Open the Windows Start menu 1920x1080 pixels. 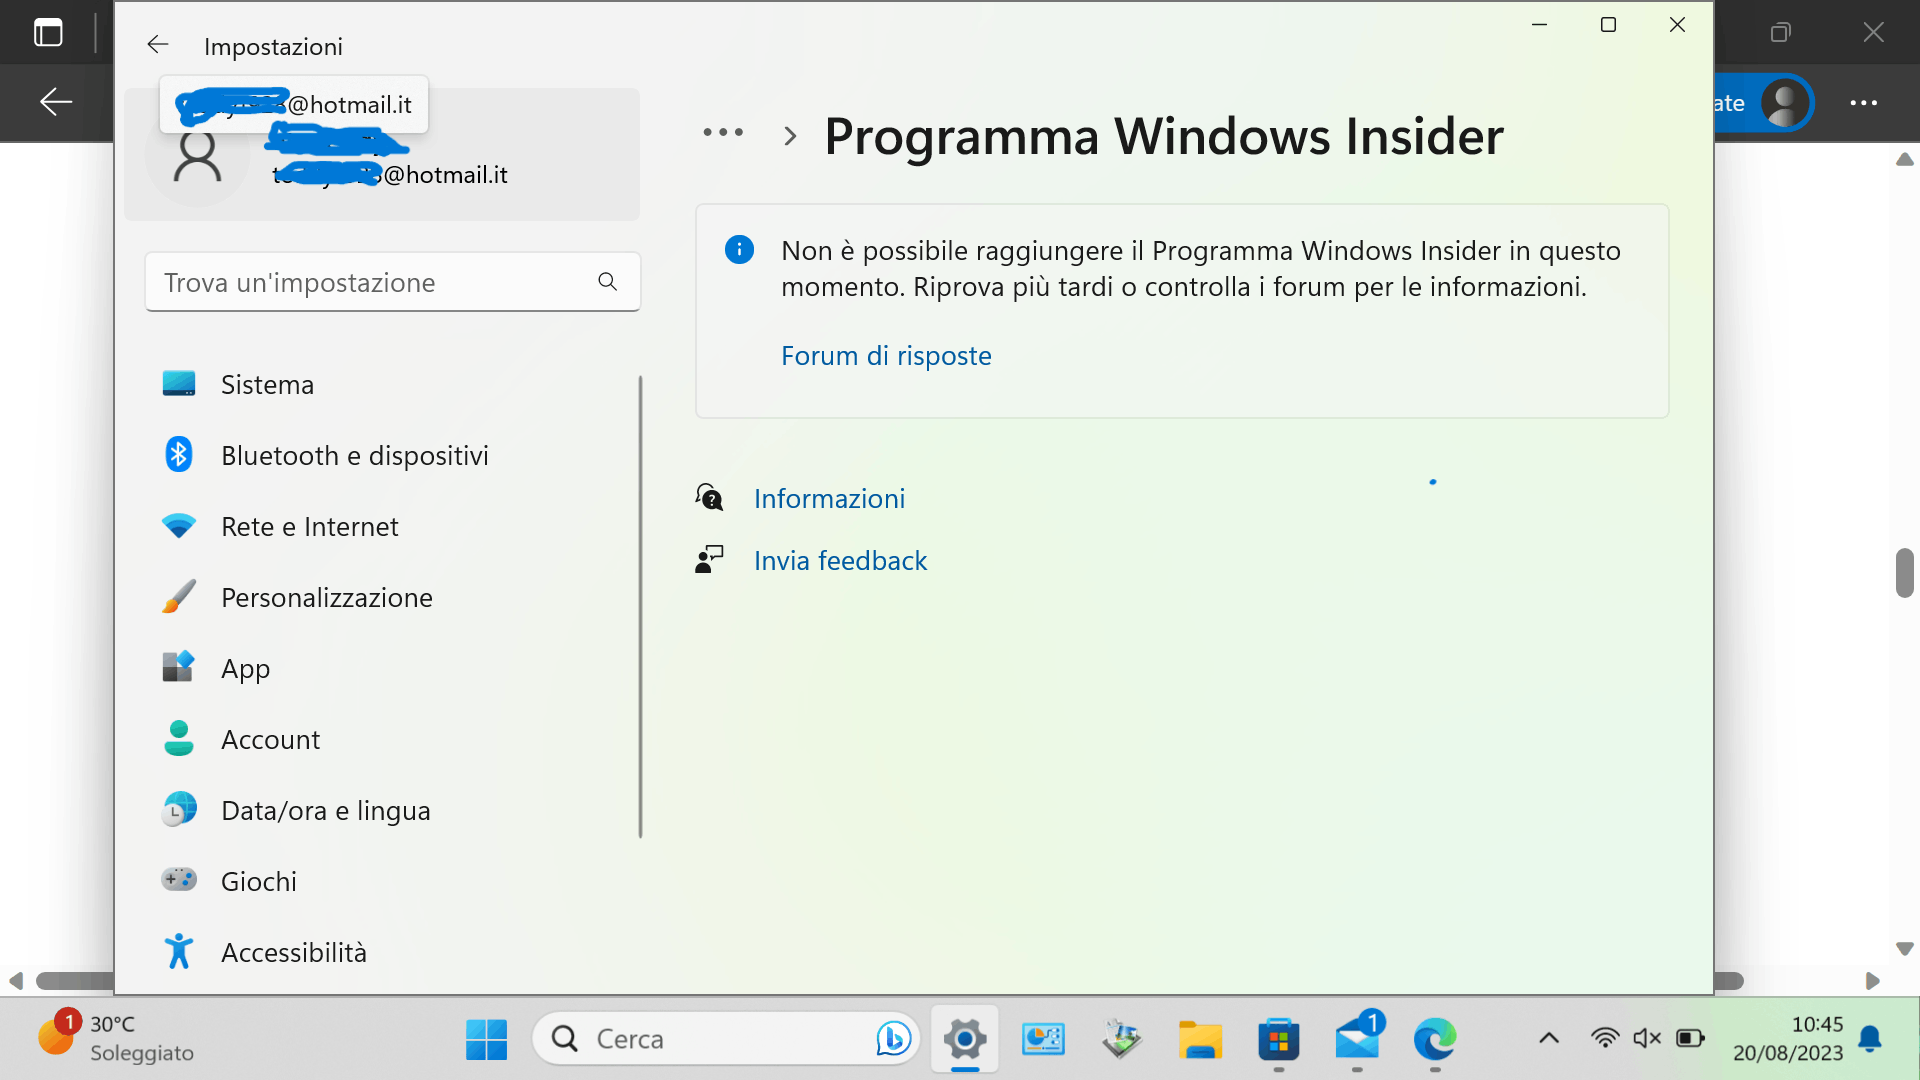click(486, 1039)
